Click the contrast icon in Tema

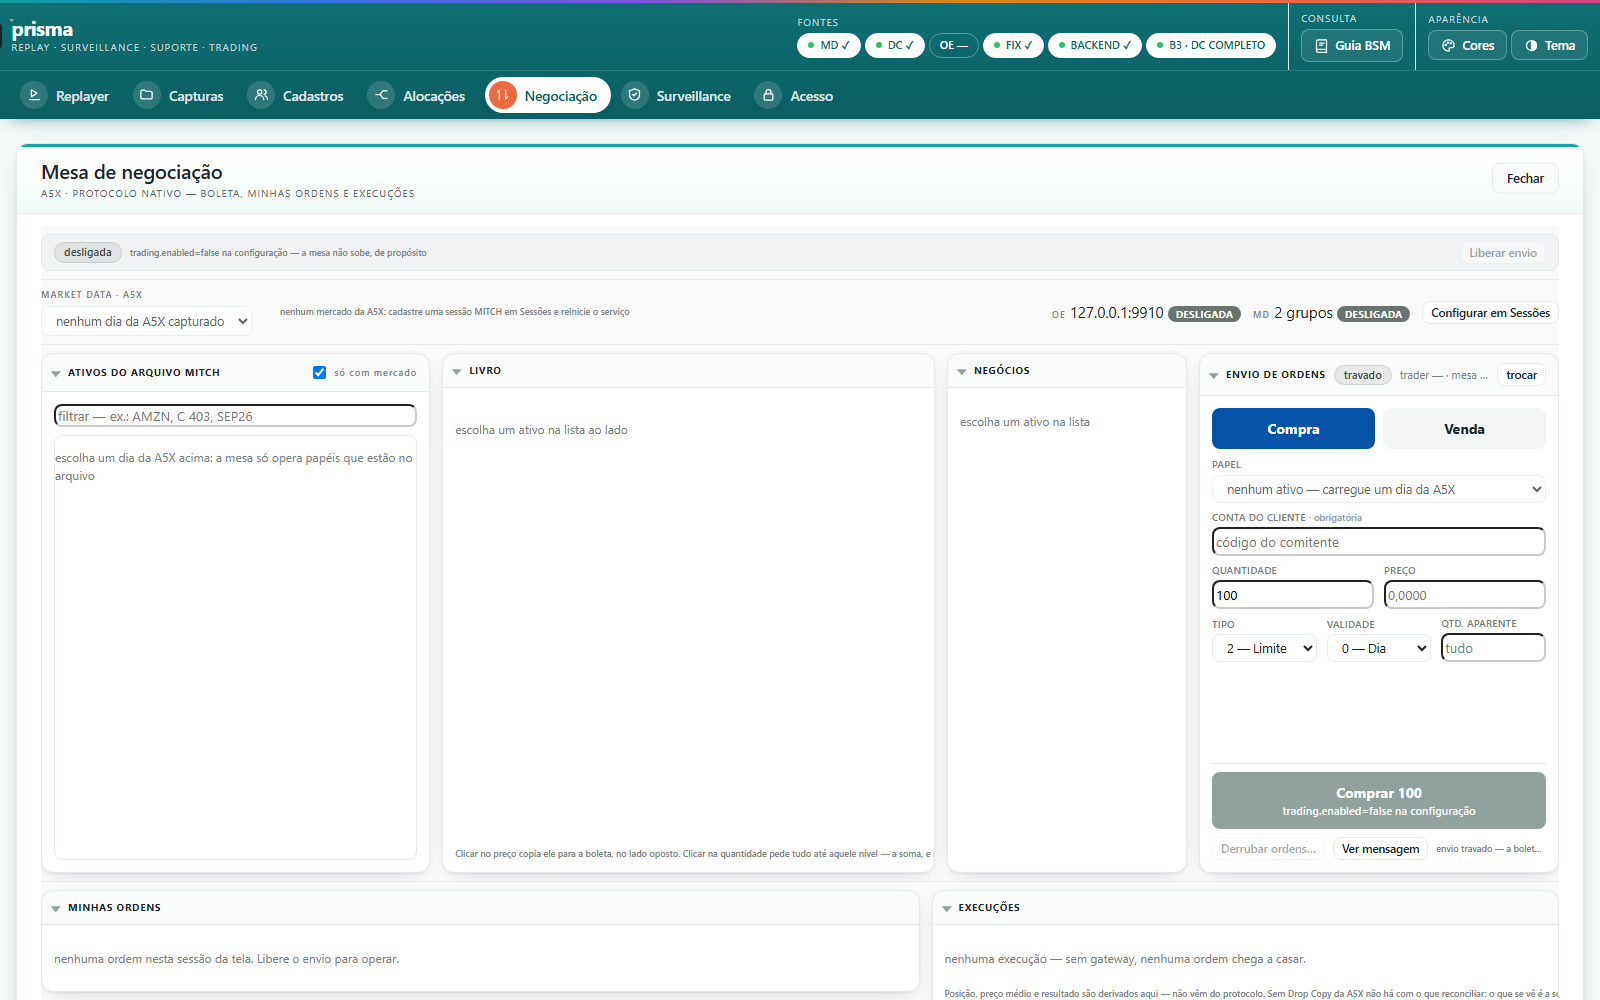point(1531,46)
